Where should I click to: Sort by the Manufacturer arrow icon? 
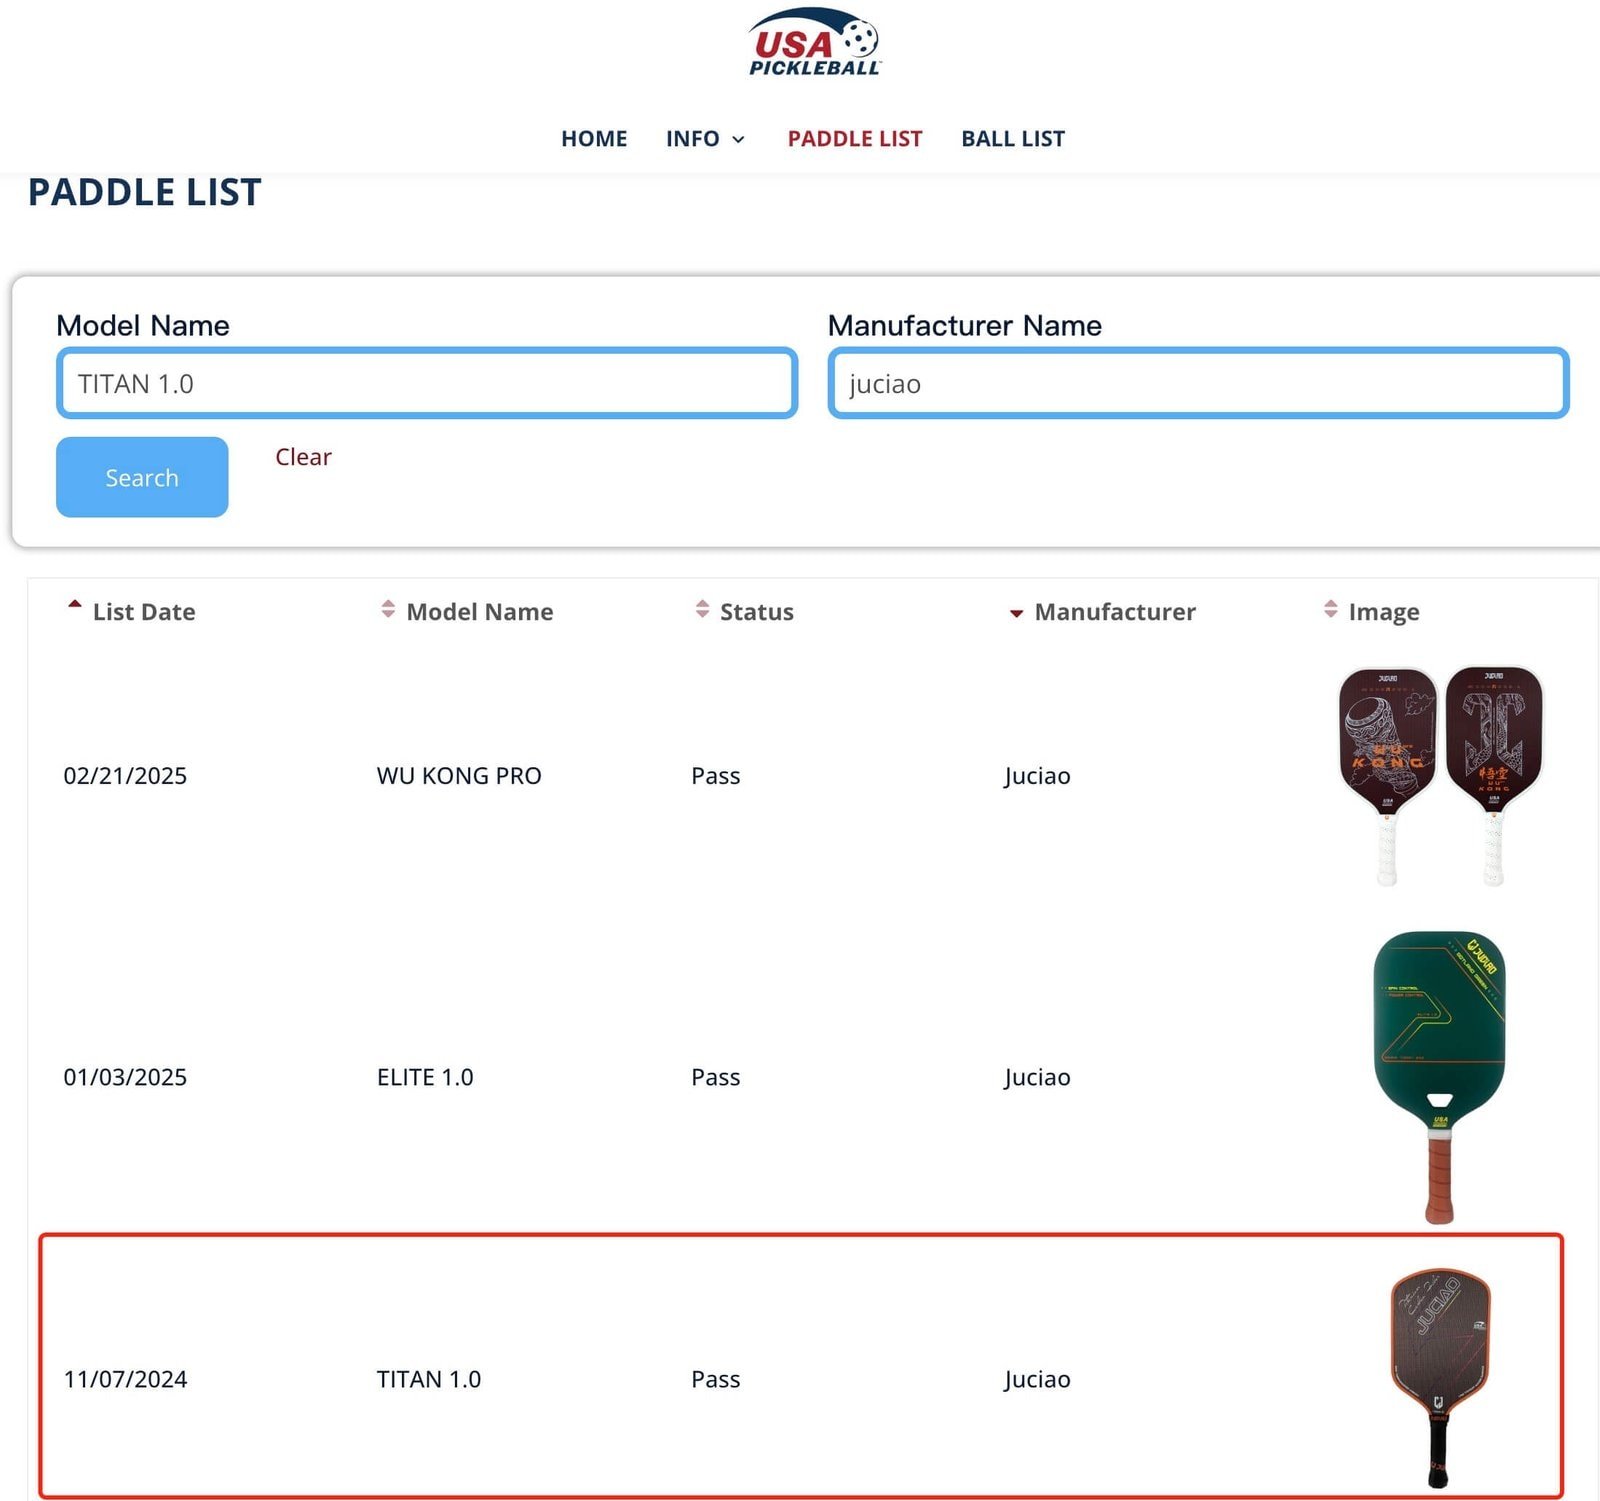pyautogui.click(x=1016, y=613)
